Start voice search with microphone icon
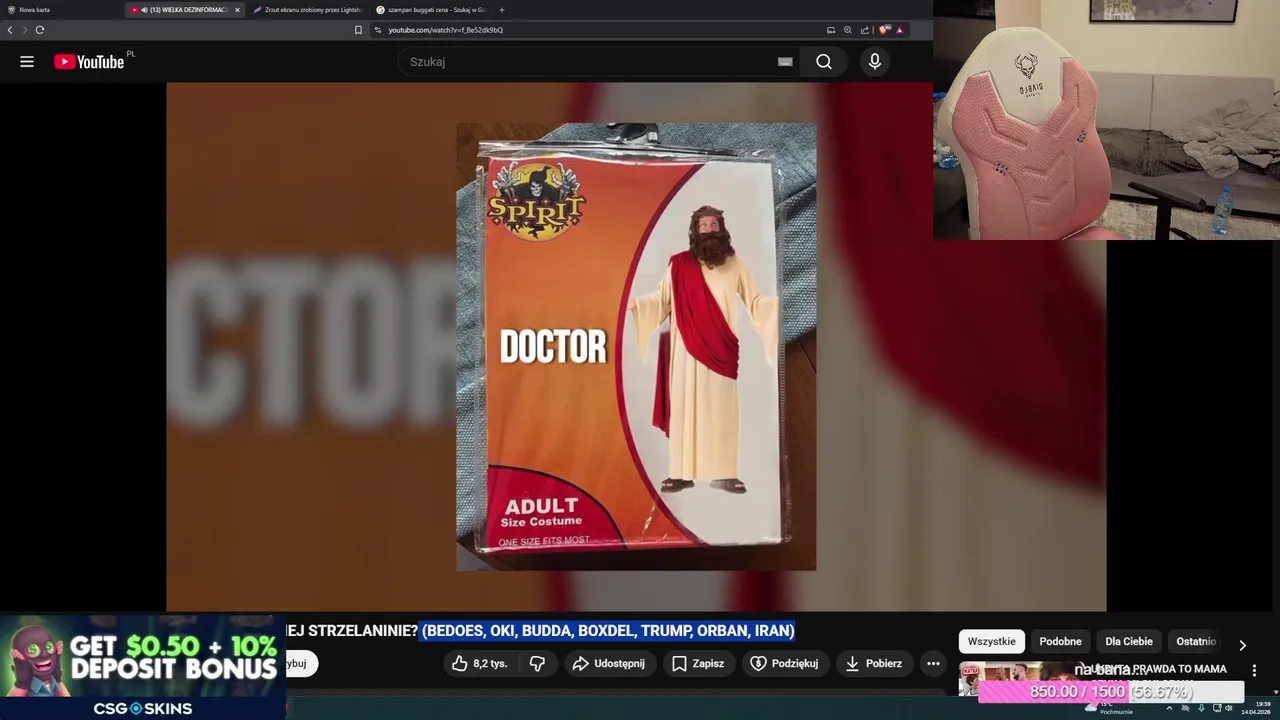This screenshot has width=1280, height=720. coord(875,62)
